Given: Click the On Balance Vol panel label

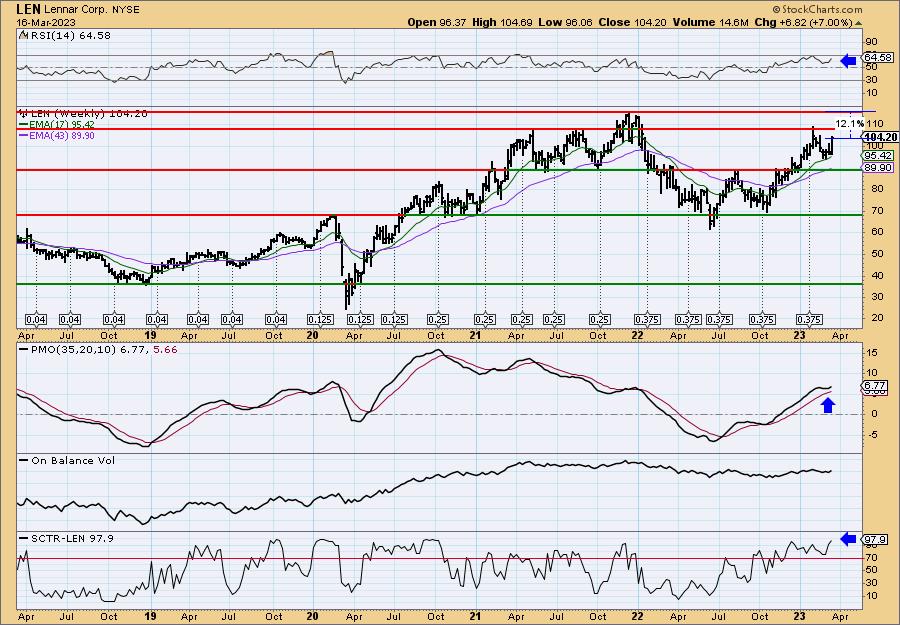Looking at the screenshot, I should click(73, 460).
